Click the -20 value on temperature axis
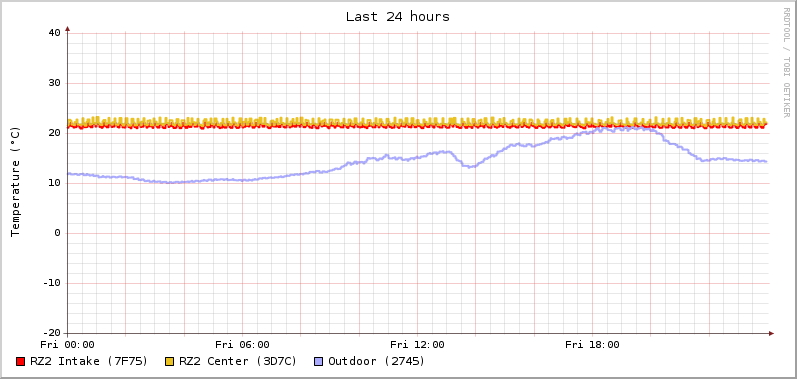The height and width of the screenshot is (379, 797). click(x=51, y=333)
